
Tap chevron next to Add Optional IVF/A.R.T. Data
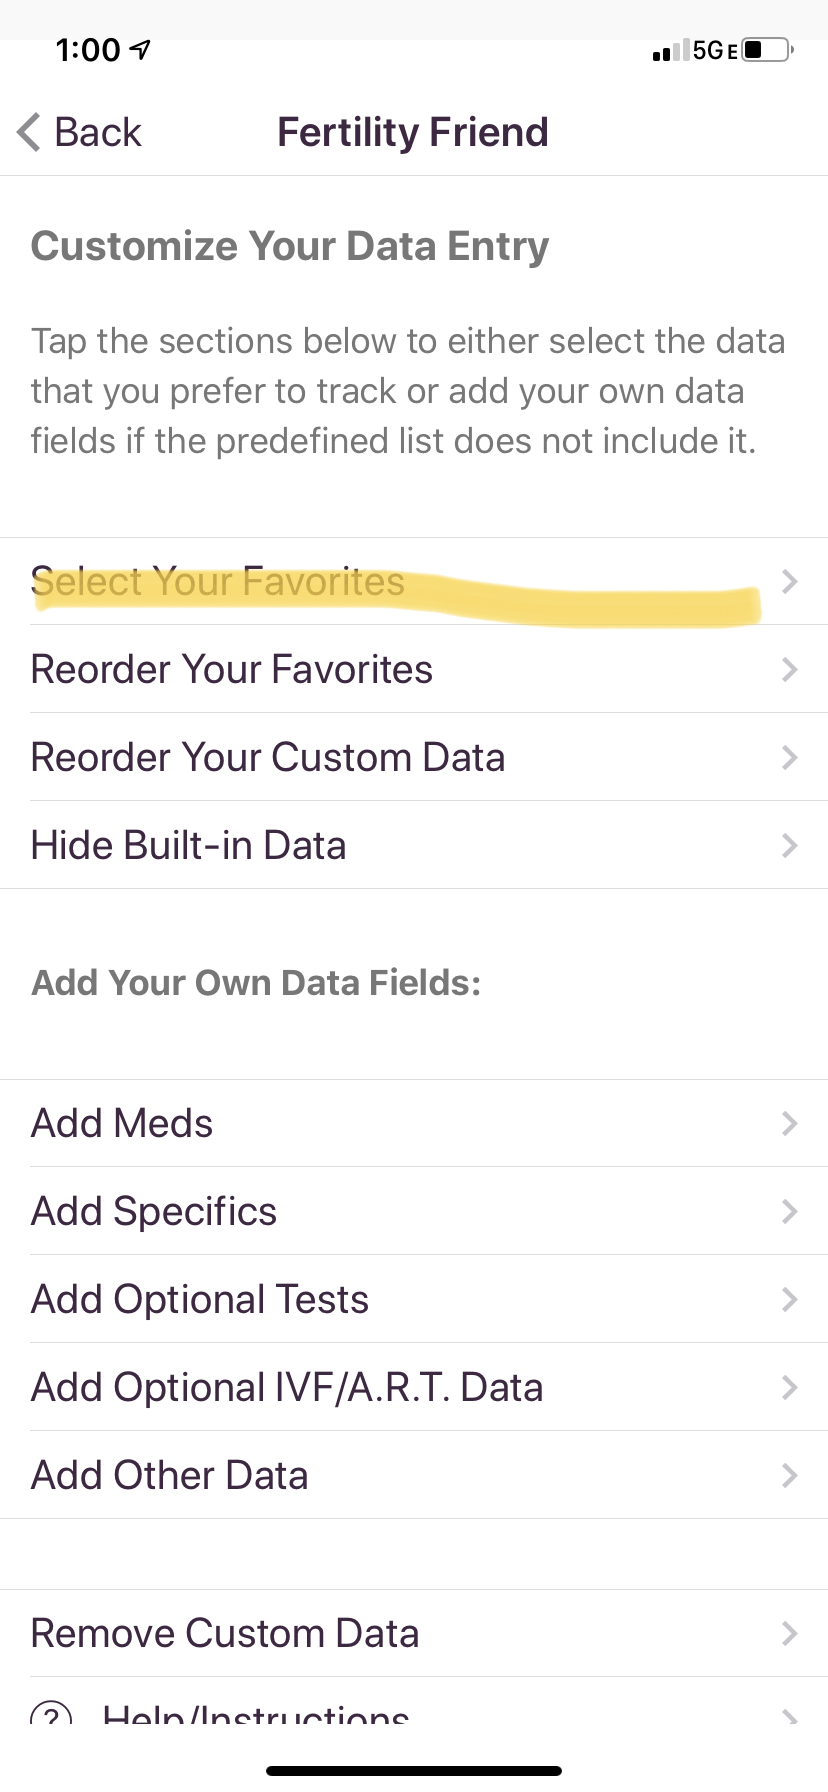(789, 1388)
